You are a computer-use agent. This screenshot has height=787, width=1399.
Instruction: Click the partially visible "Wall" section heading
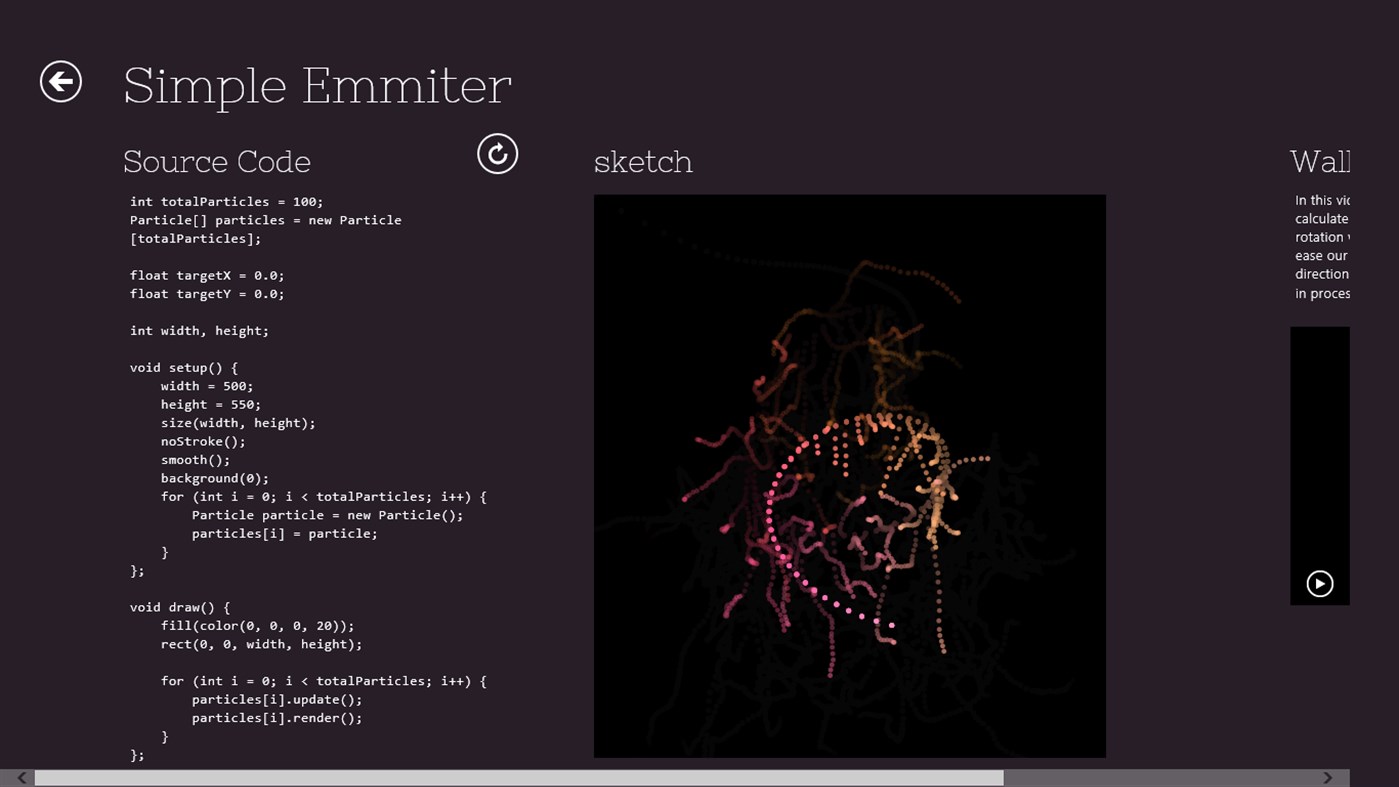pos(1319,161)
